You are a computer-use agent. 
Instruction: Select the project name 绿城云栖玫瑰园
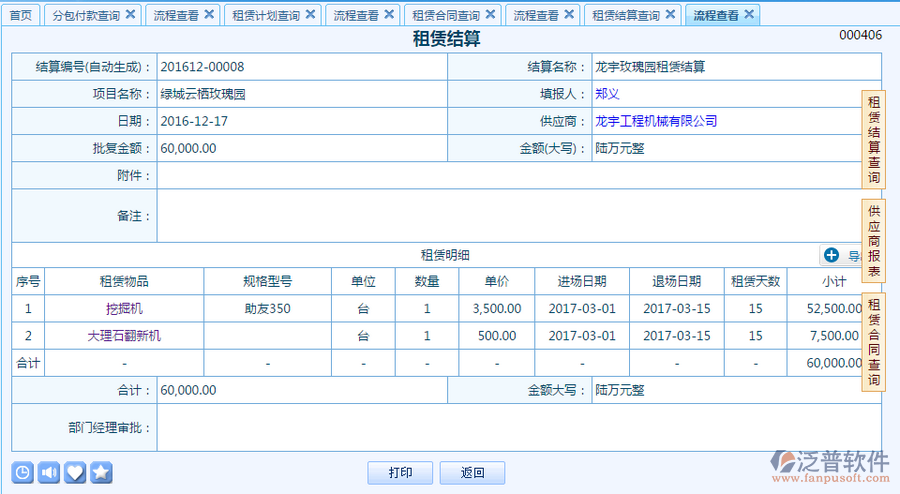point(203,94)
